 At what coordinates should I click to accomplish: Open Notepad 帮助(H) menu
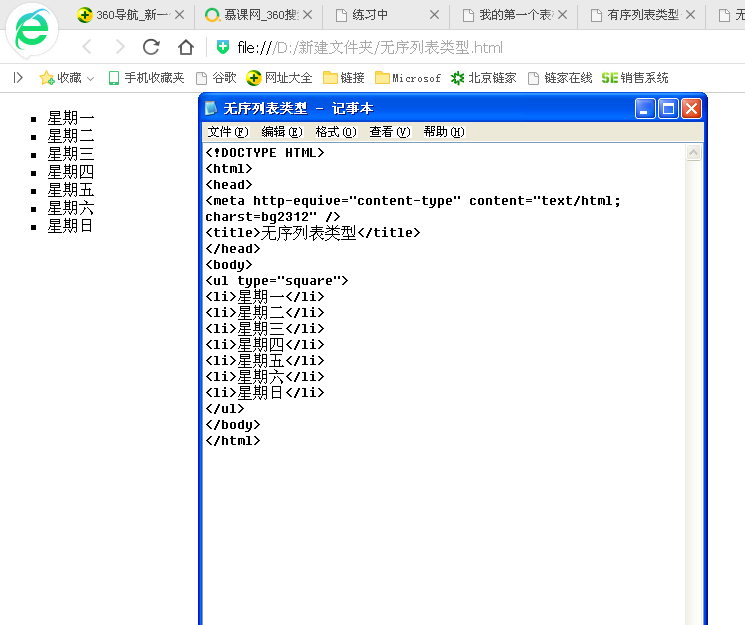click(444, 132)
